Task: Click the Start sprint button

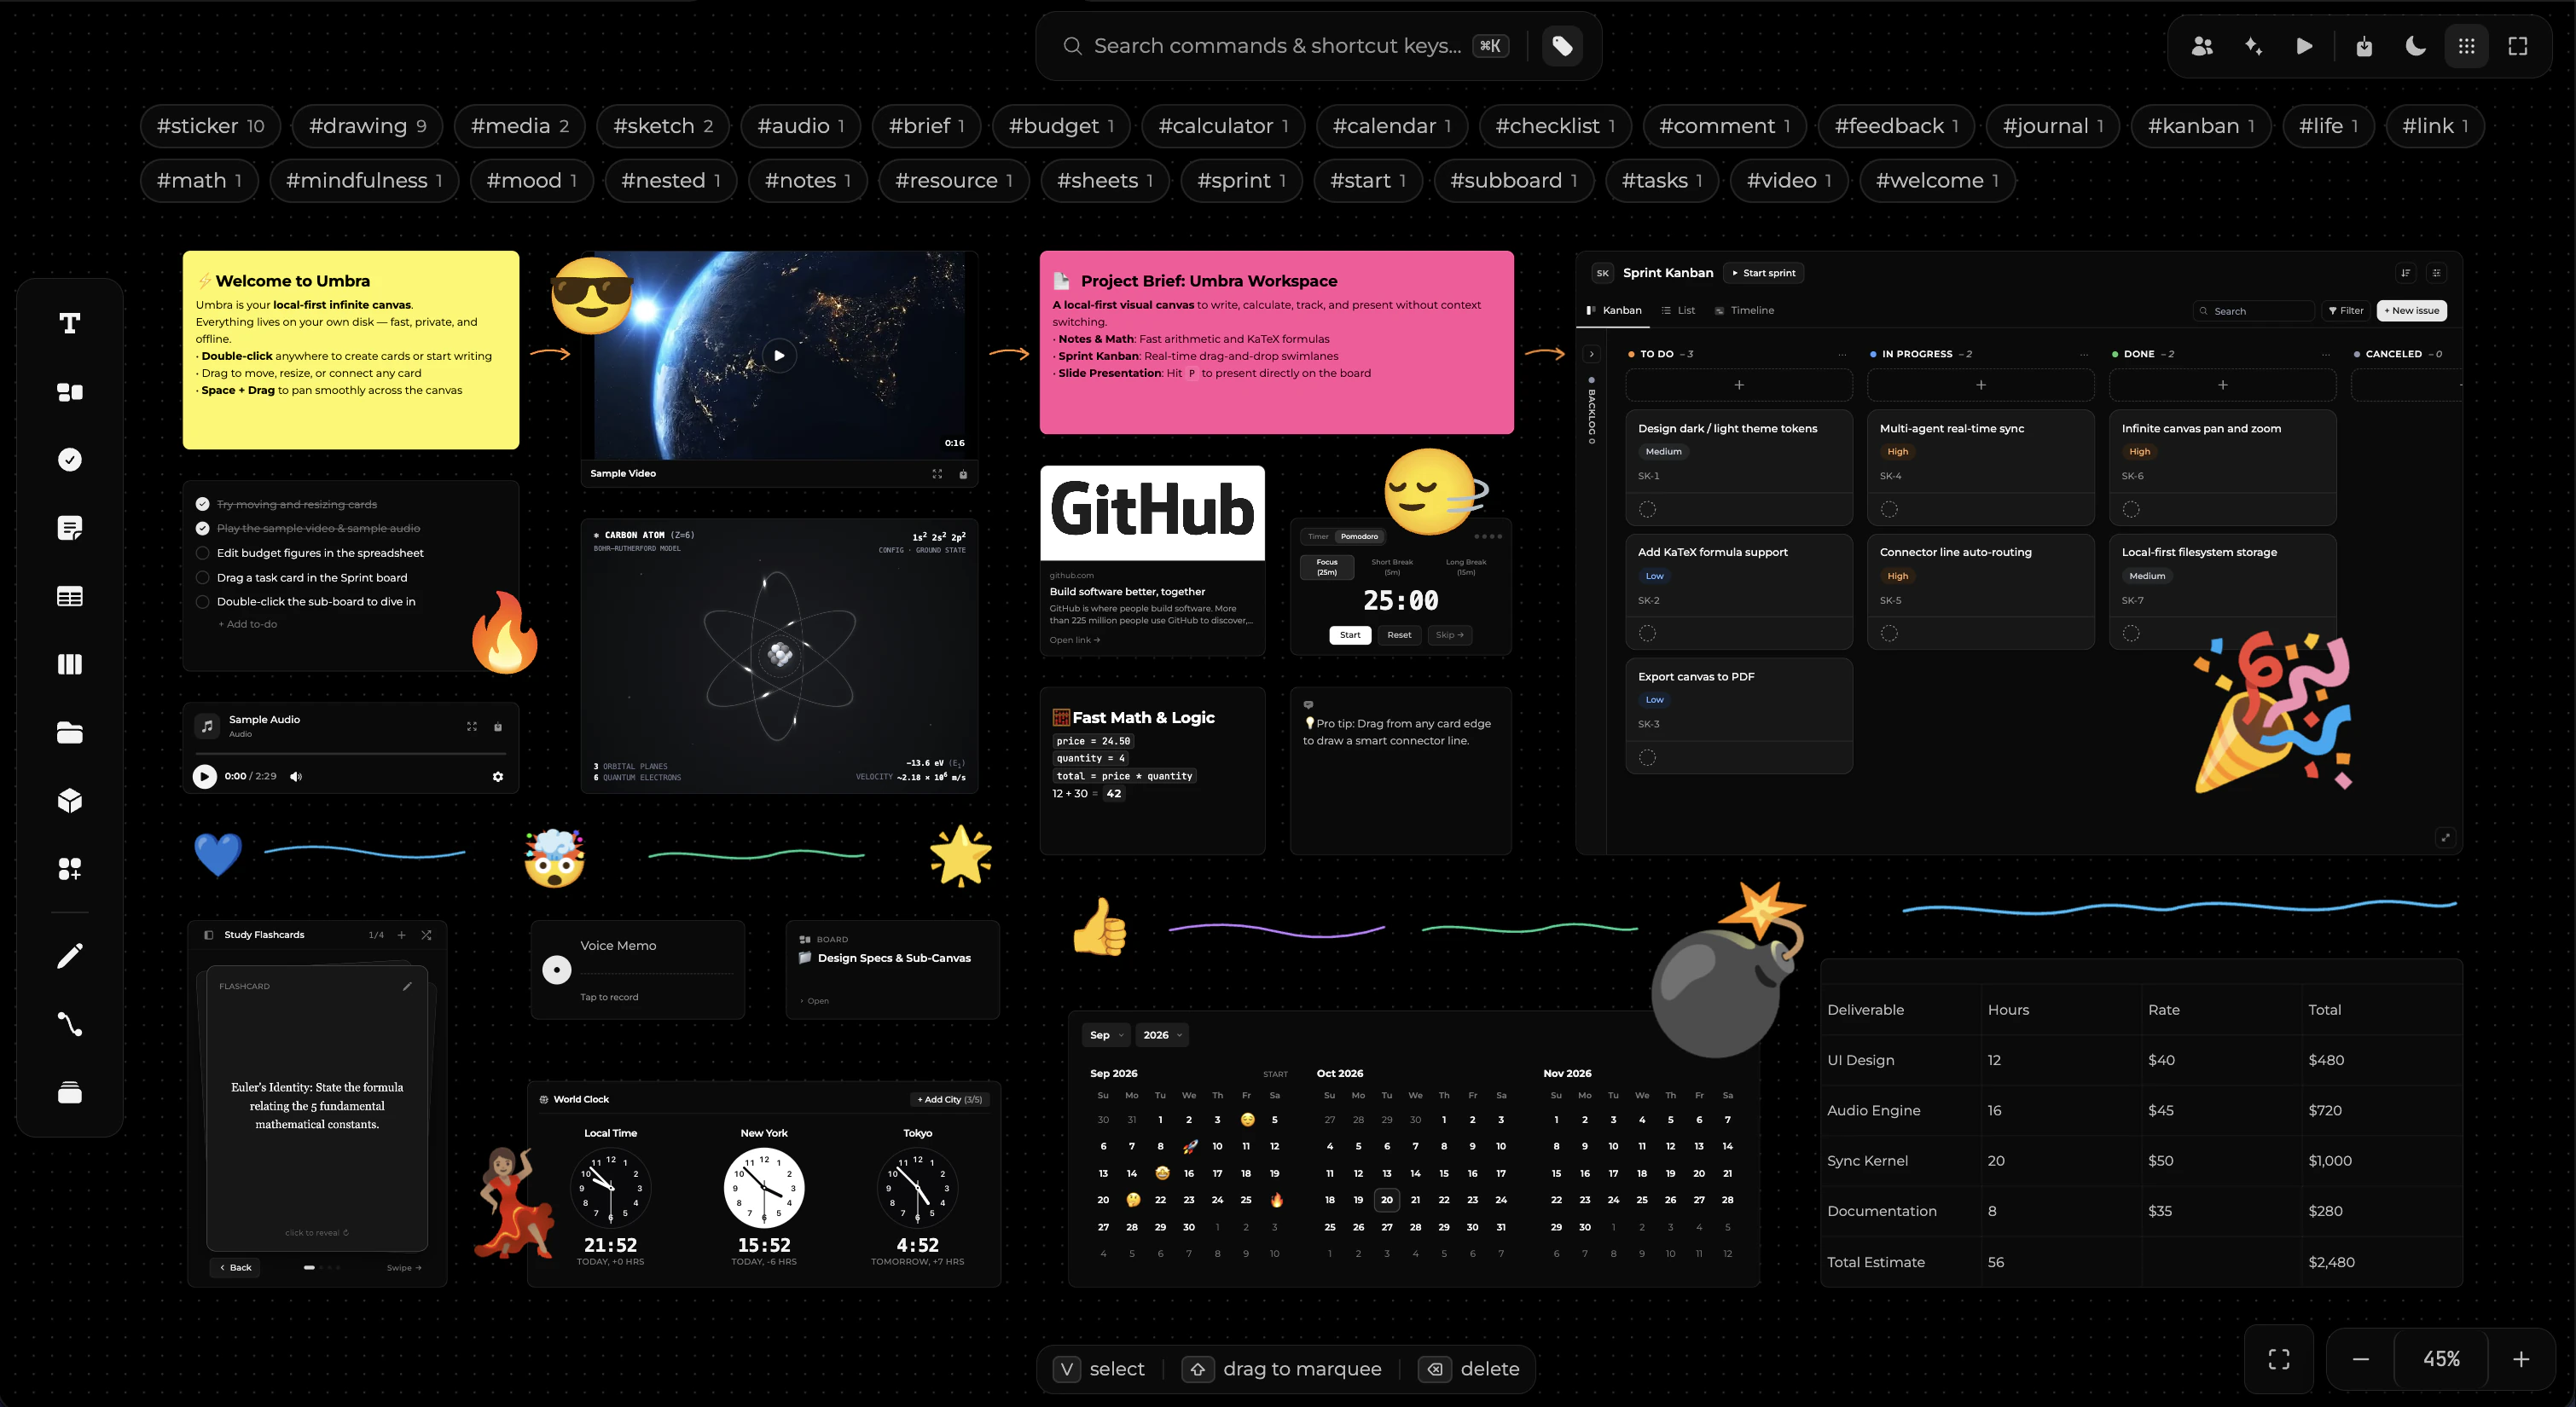Action: tap(1763, 273)
